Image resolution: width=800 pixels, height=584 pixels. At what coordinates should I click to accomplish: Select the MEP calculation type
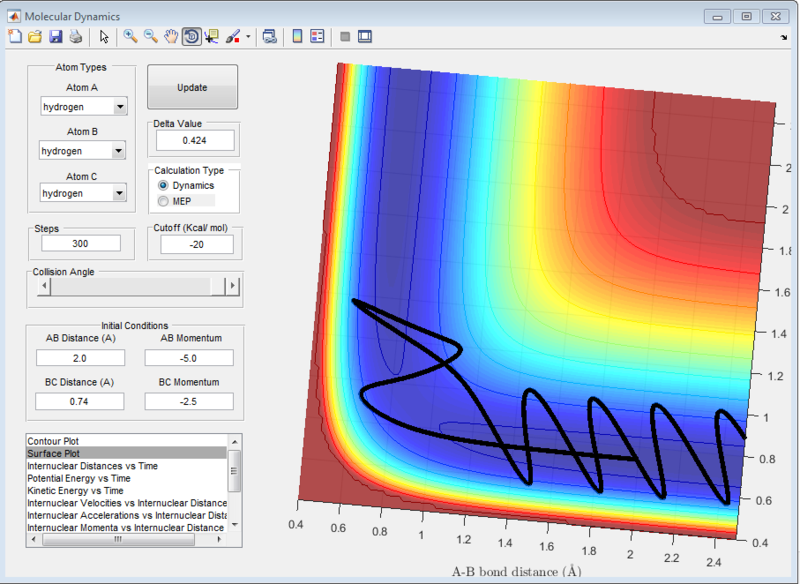coord(165,201)
